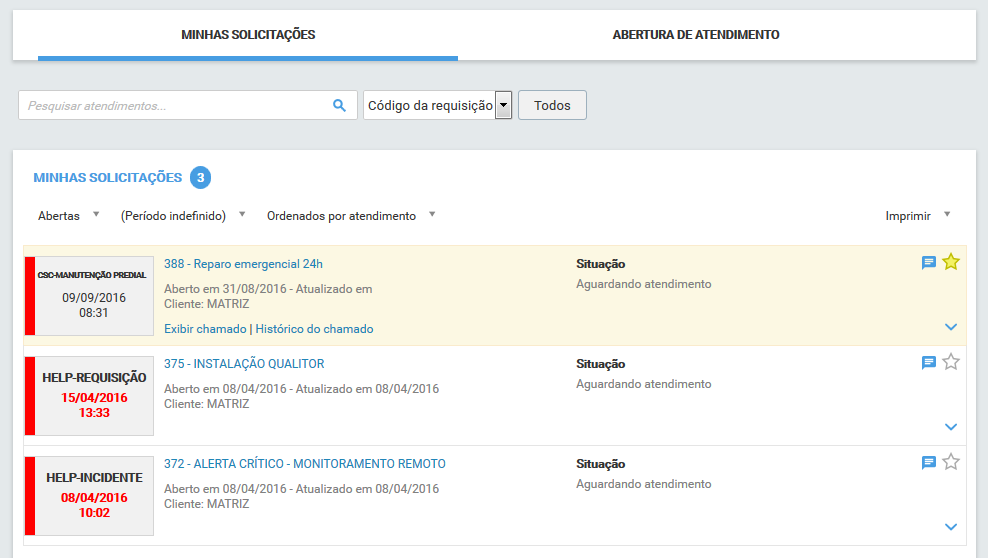
Task: Open message icon for ticket 375
Action: 929,363
